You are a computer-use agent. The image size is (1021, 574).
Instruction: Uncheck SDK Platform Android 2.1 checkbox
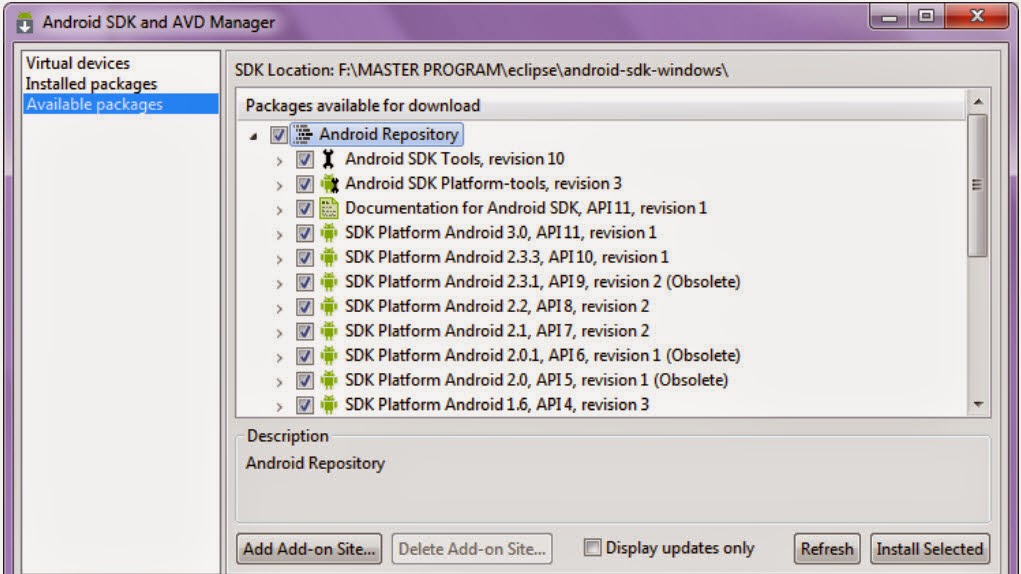coord(304,331)
